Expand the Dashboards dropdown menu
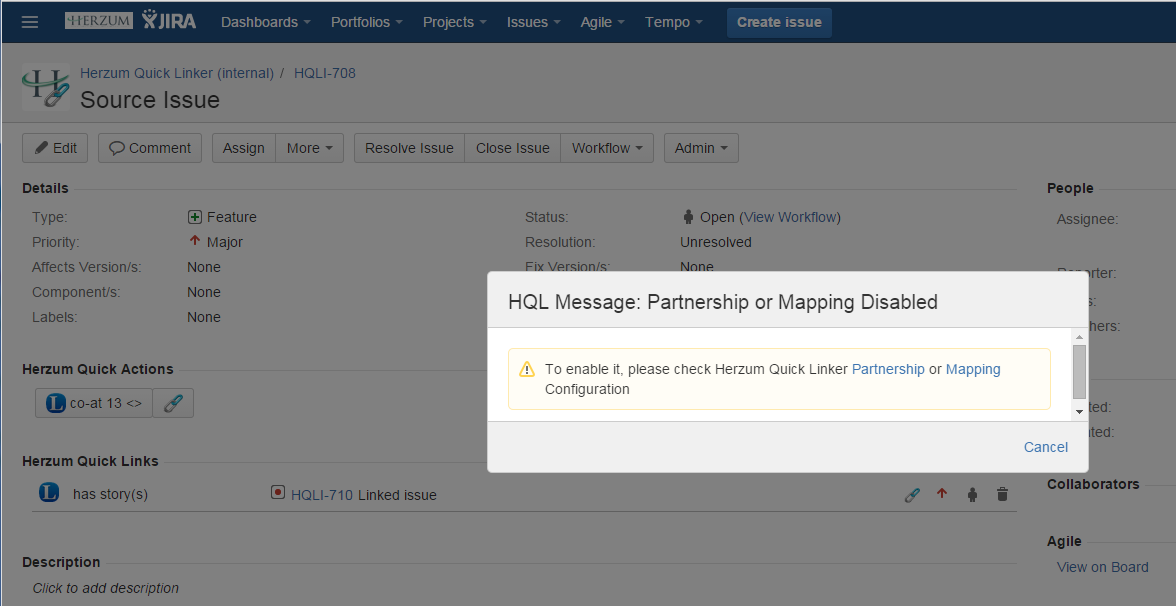 (x=265, y=22)
